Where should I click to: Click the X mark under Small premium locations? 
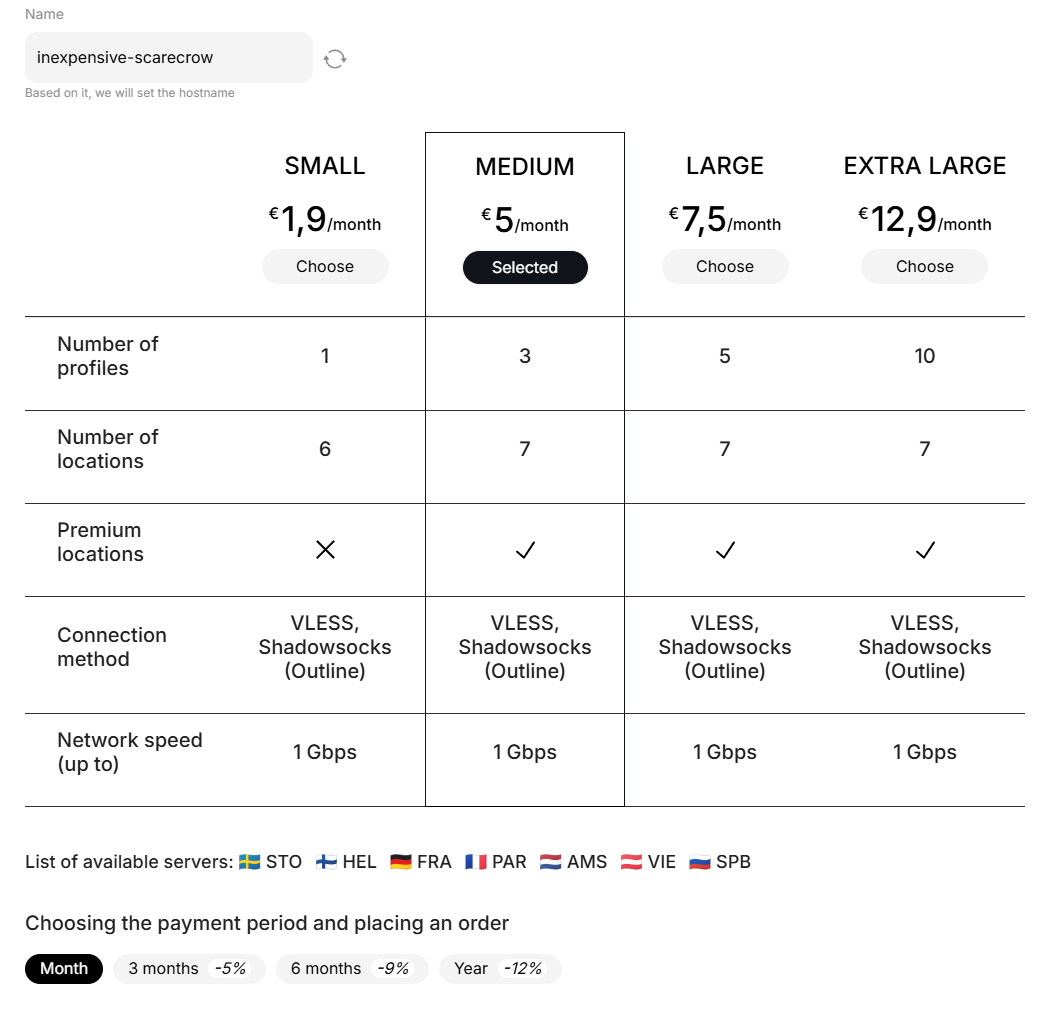pyautogui.click(x=325, y=550)
